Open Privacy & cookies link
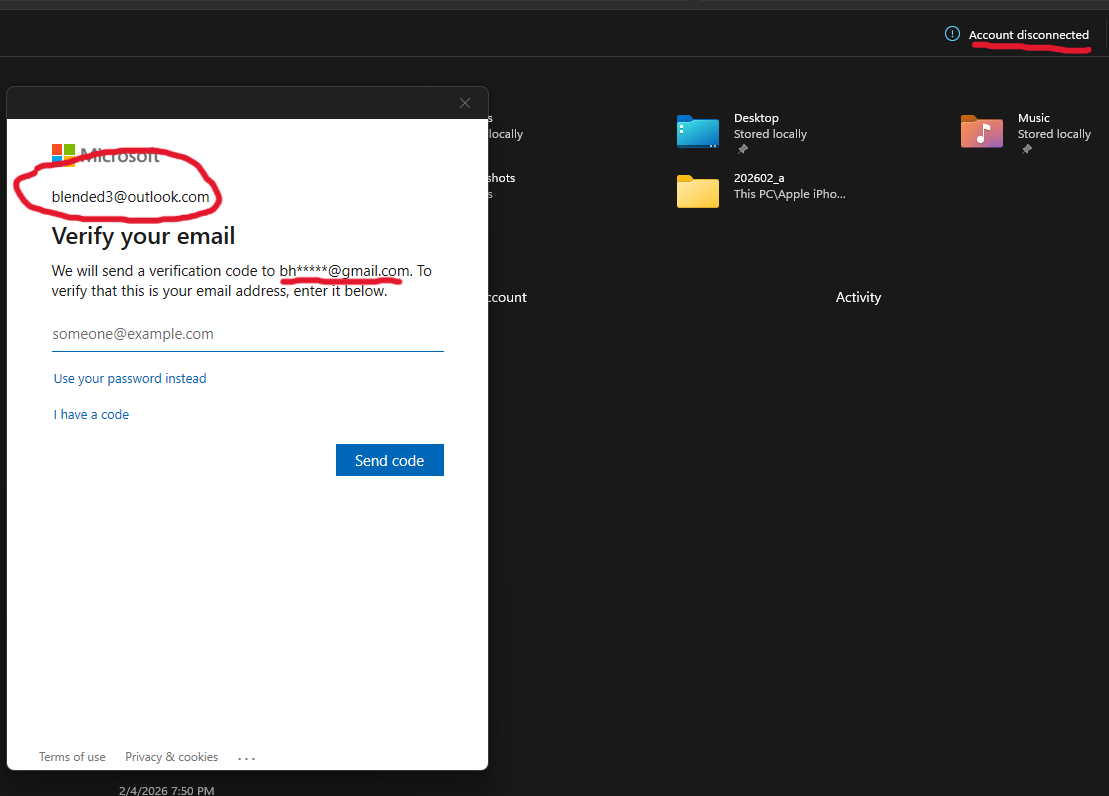The image size is (1109, 796). click(172, 757)
